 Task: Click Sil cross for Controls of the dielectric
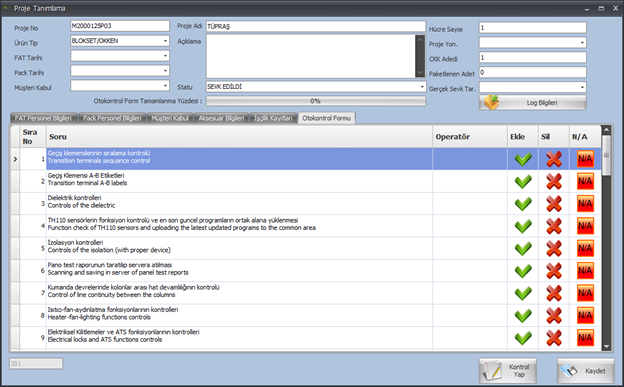click(x=554, y=204)
